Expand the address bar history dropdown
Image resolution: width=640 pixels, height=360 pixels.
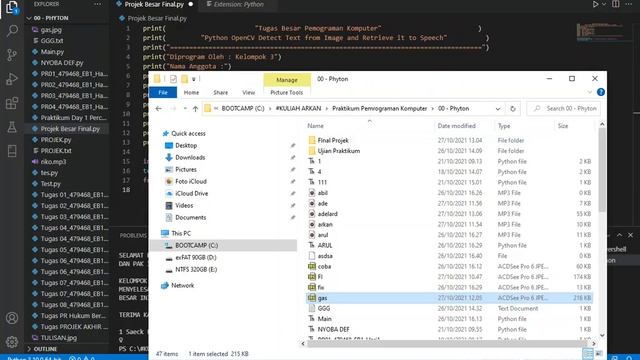[x=498, y=109]
